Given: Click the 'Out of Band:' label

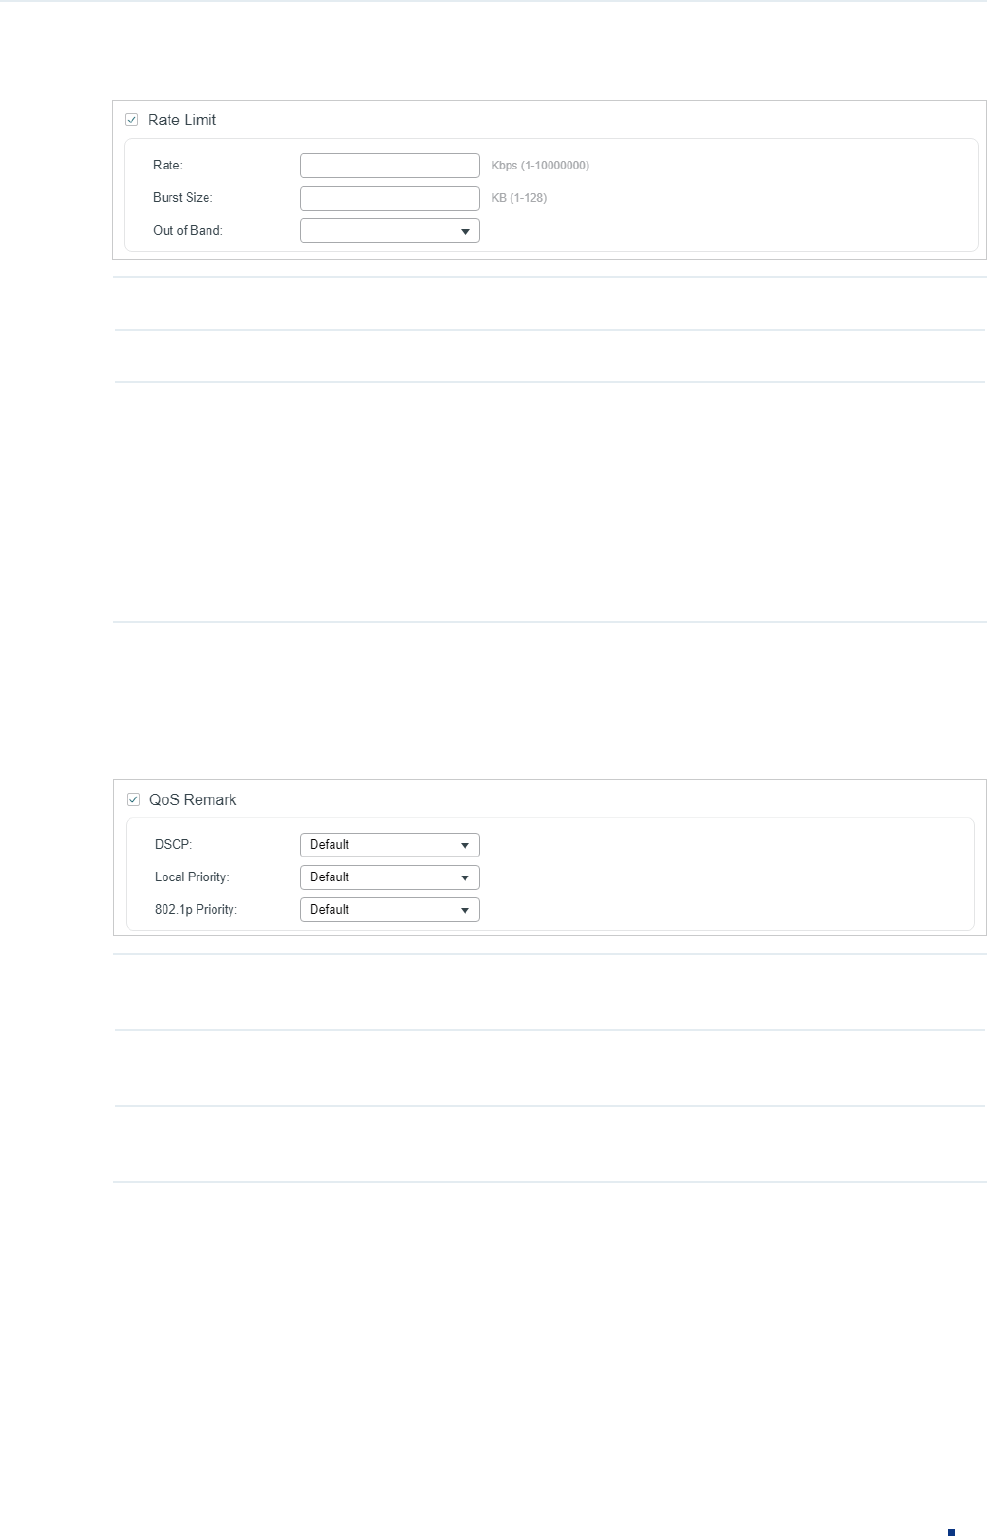Looking at the screenshot, I should point(188,231).
